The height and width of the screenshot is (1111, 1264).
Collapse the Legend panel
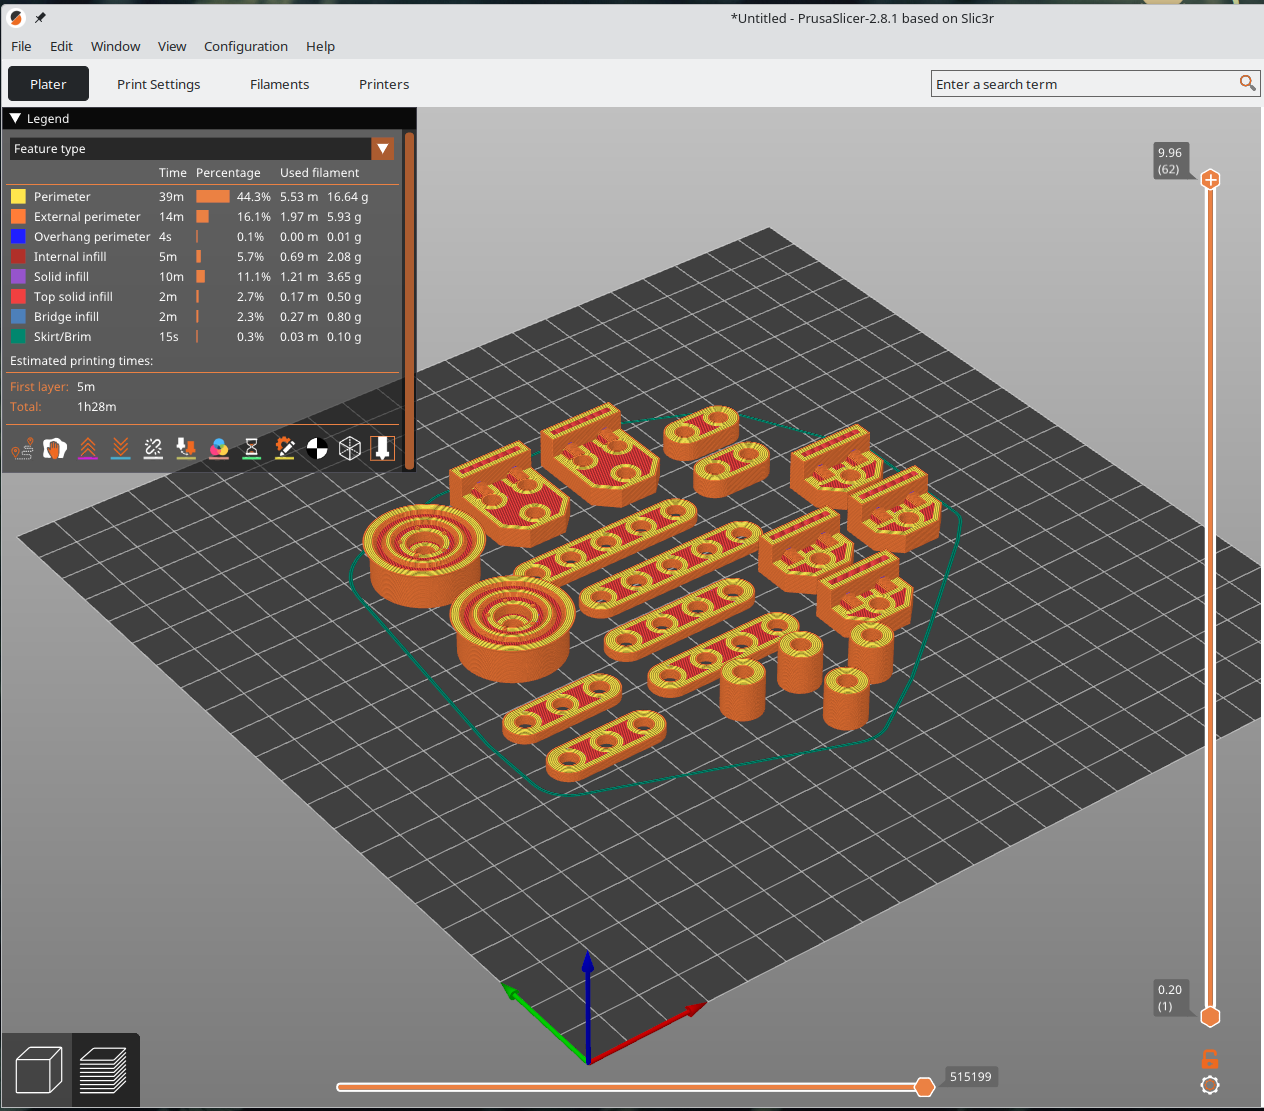[x=16, y=118]
